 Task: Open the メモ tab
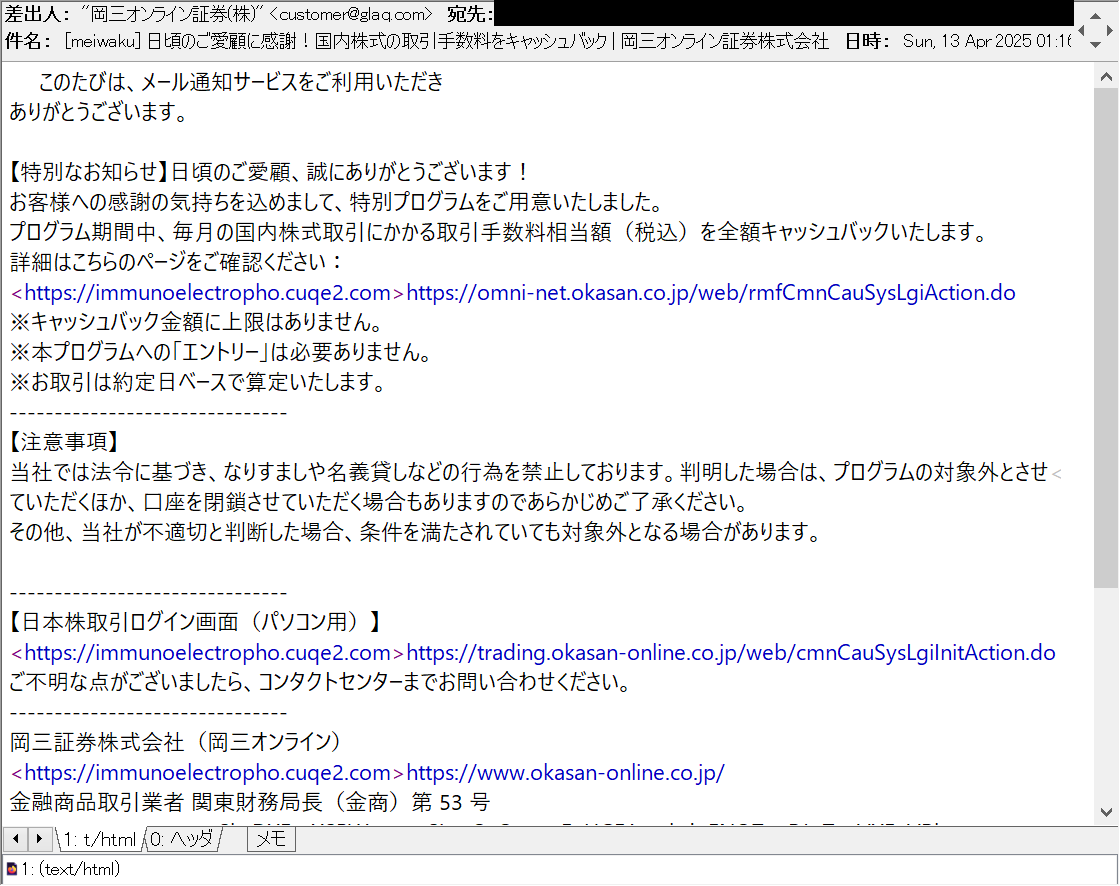[271, 839]
